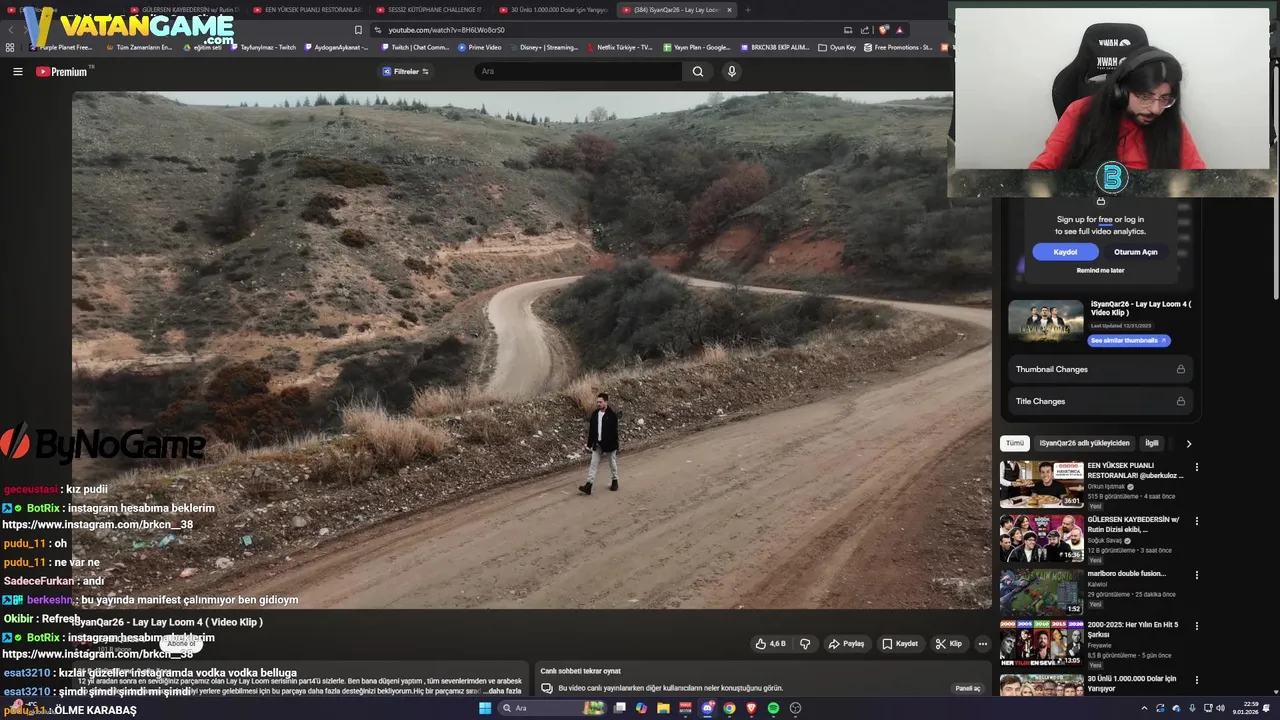Open the Panel aç live chat replay button
The height and width of the screenshot is (720, 1280).
click(x=967, y=688)
